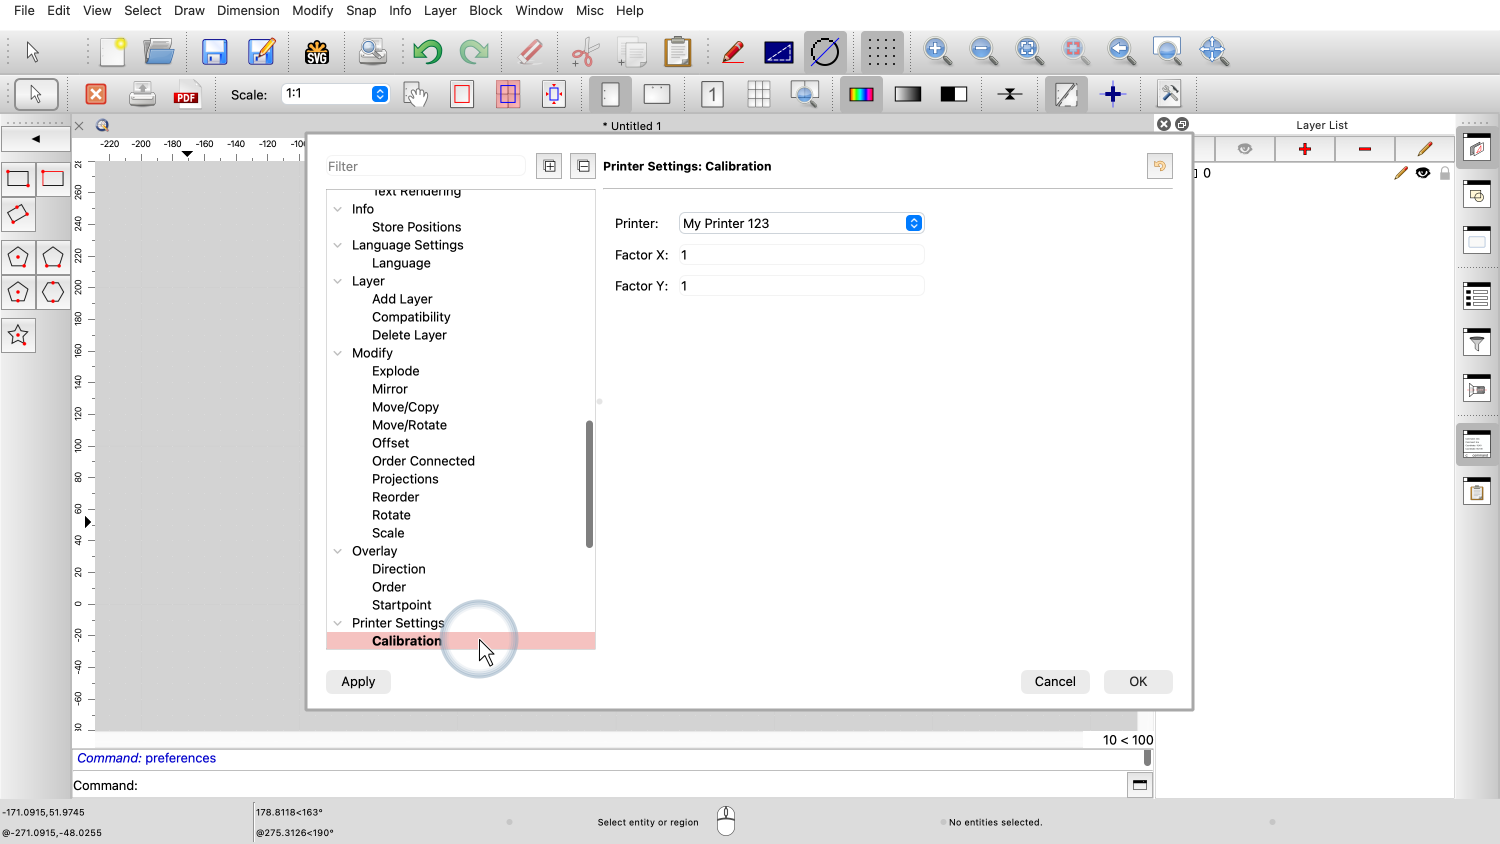1500x844 pixels.
Task: Collapse the Modify tree section
Action: [338, 353]
